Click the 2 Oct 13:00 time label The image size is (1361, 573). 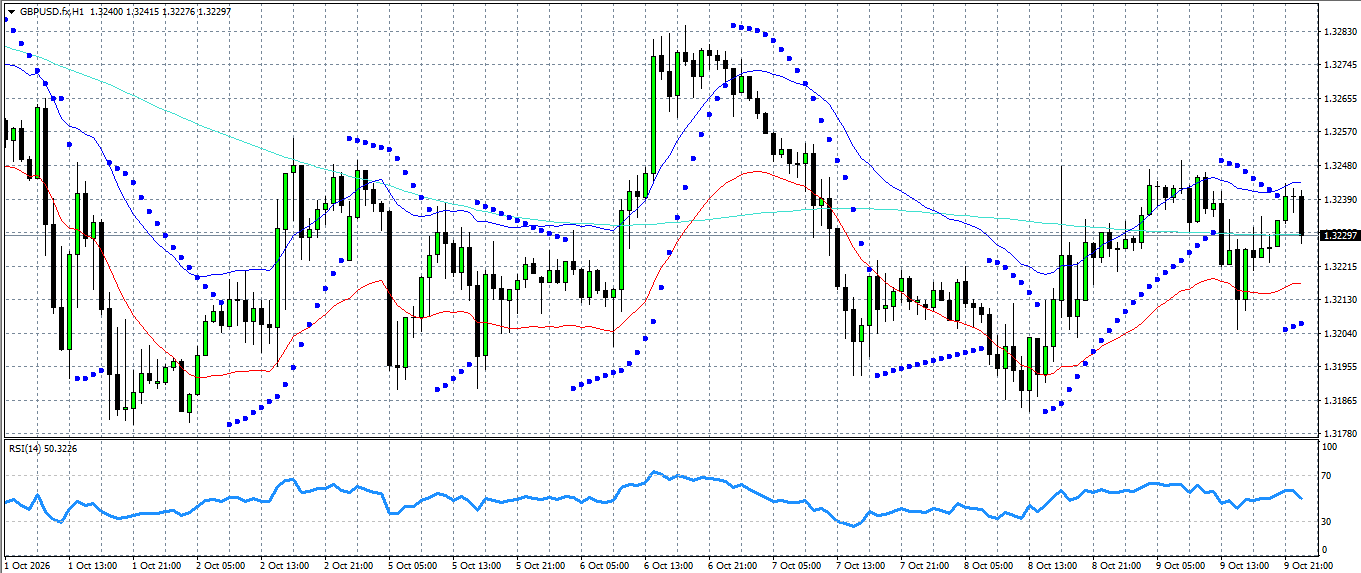click(284, 565)
